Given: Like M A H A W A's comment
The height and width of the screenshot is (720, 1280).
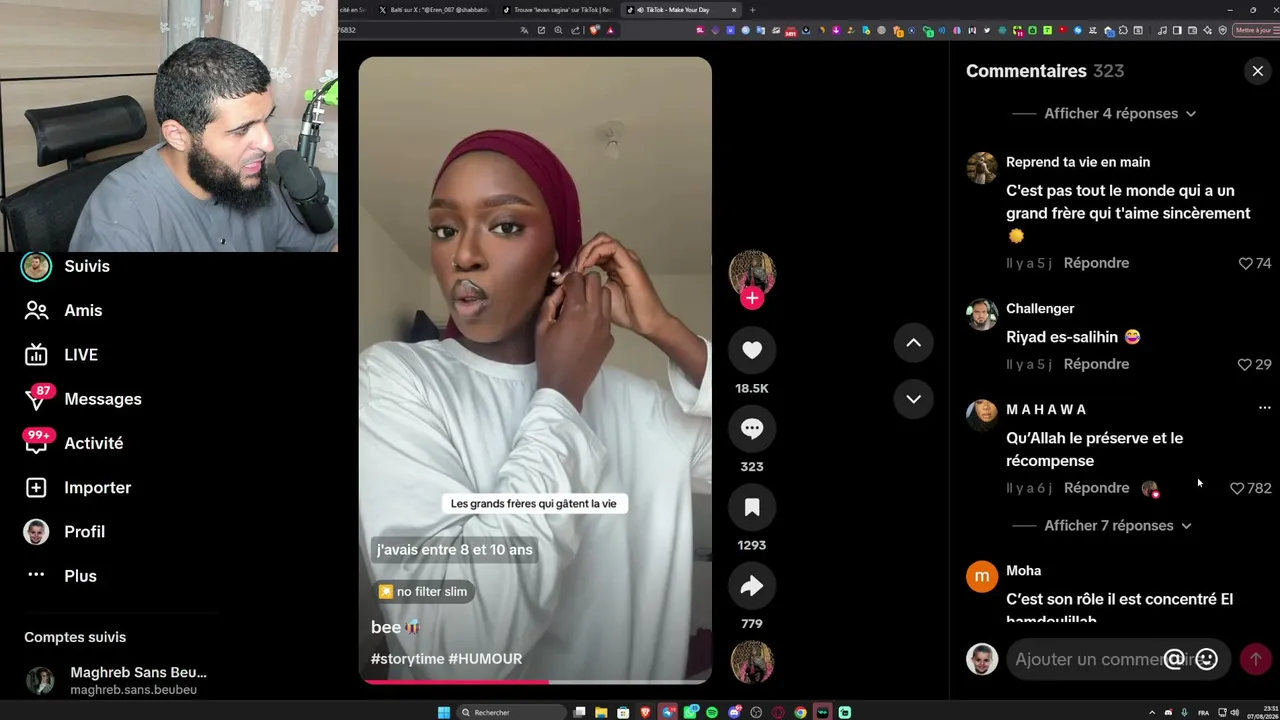Looking at the screenshot, I should tap(1237, 488).
